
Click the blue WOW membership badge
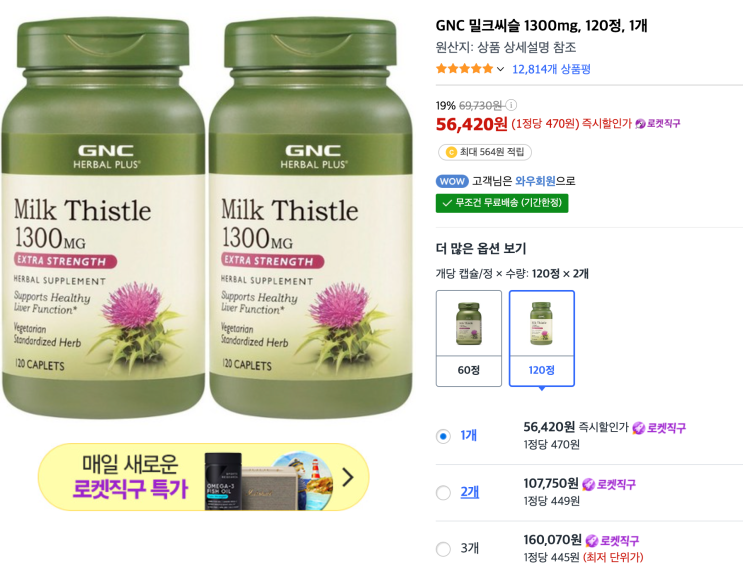click(452, 181)
